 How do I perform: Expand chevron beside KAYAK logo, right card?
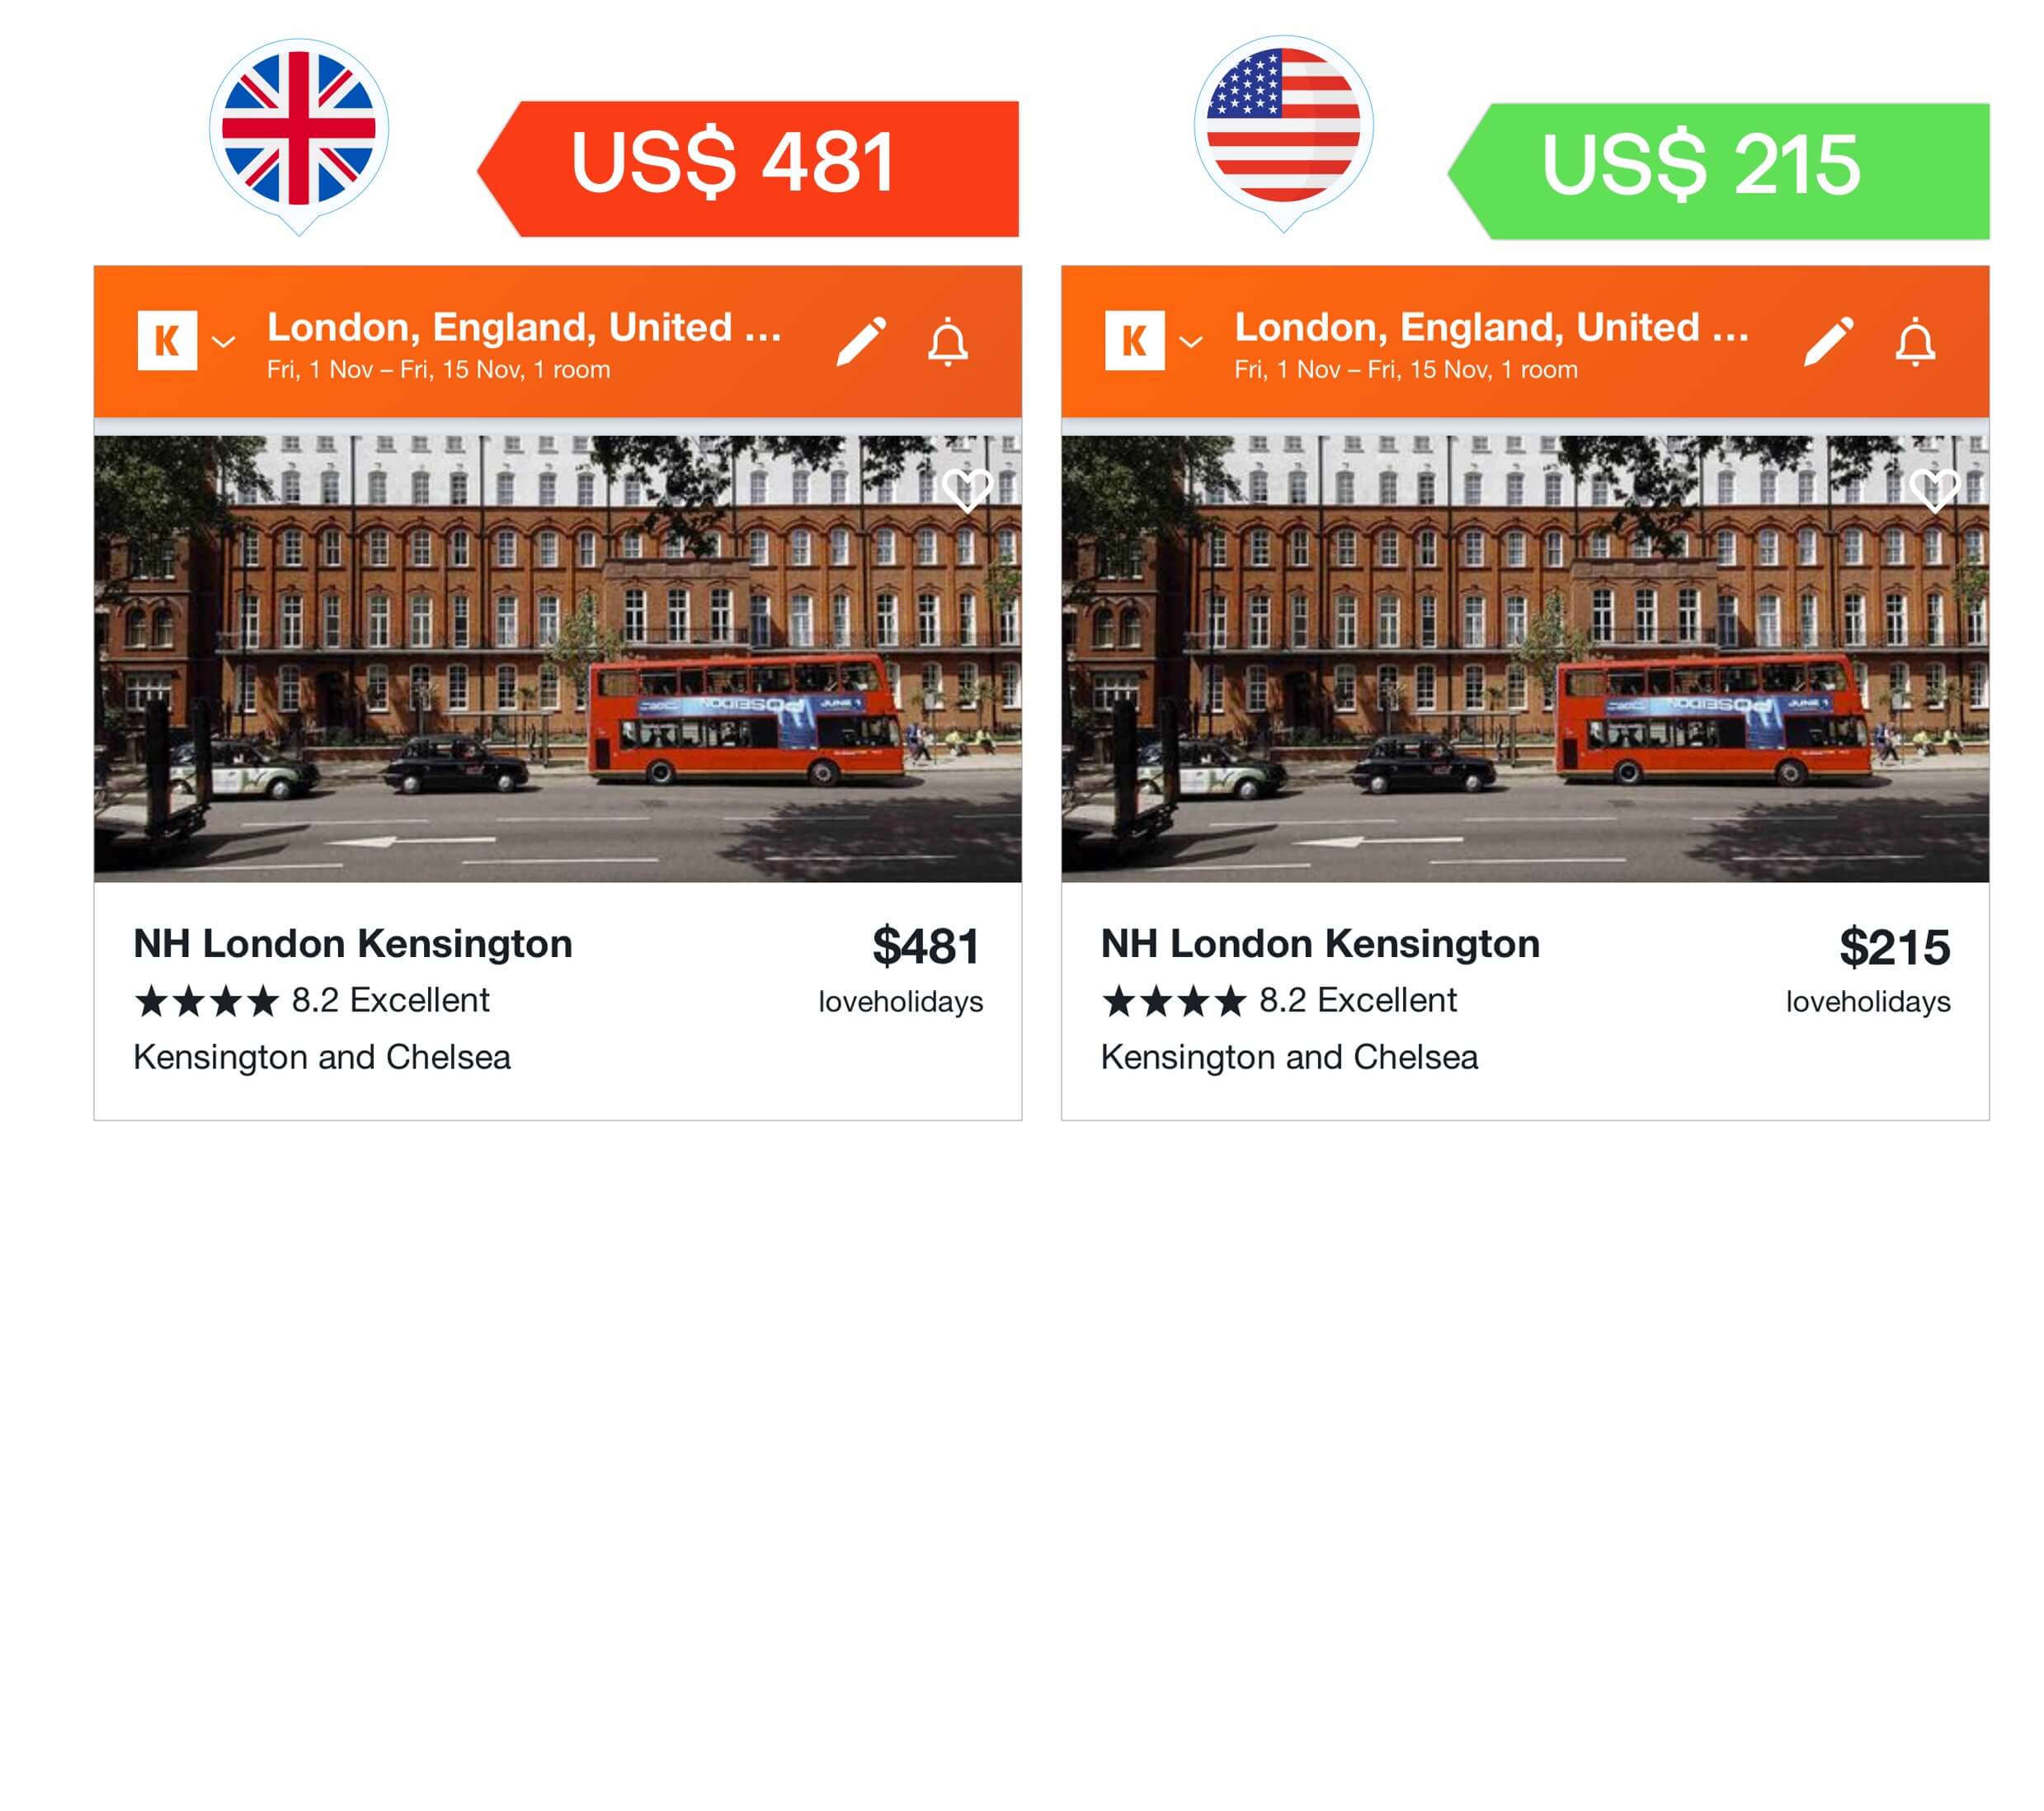point(1190,342)
